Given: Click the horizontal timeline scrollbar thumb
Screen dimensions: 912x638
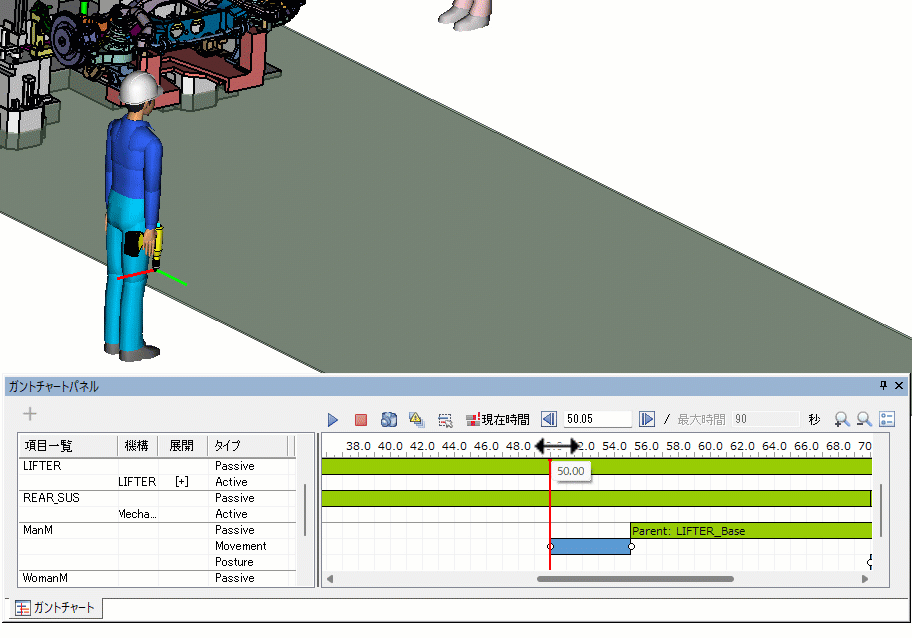Looking at the screenshot, I should click(x=635, y=579).
